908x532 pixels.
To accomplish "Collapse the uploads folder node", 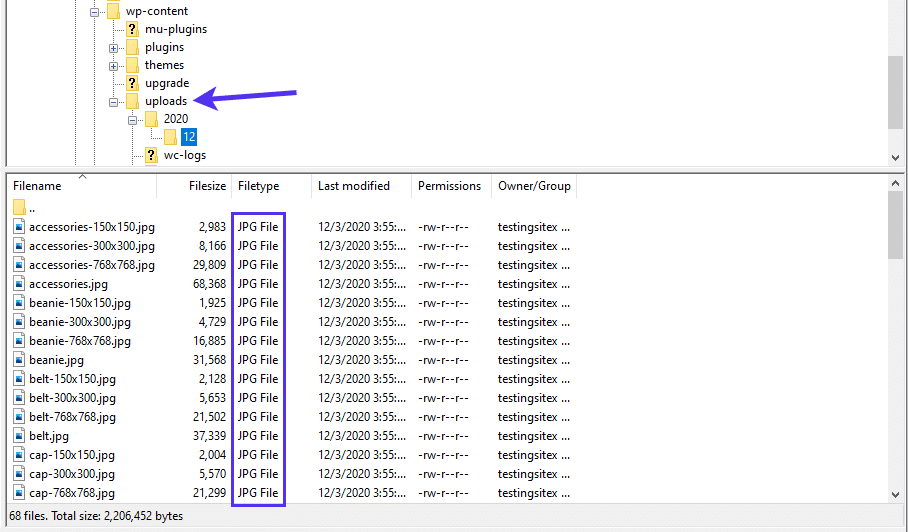I will [114, 102].
